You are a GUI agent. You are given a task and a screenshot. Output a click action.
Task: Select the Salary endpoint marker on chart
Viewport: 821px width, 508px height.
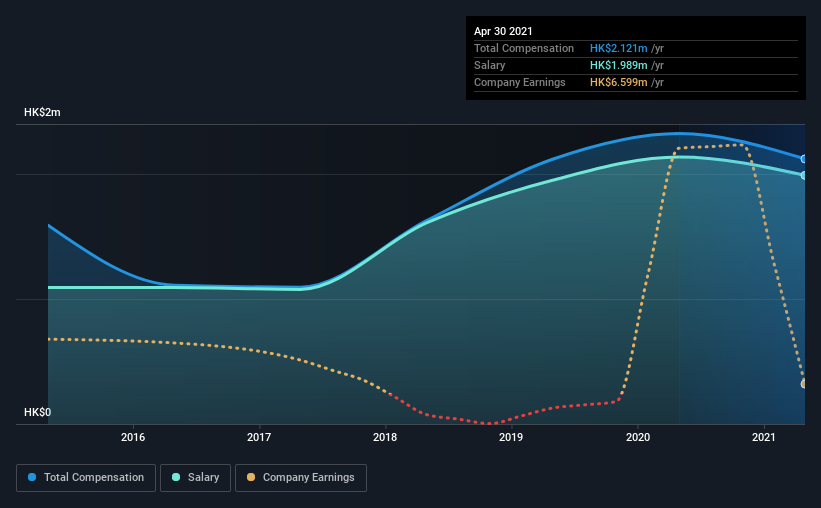[x=803, y=175]
